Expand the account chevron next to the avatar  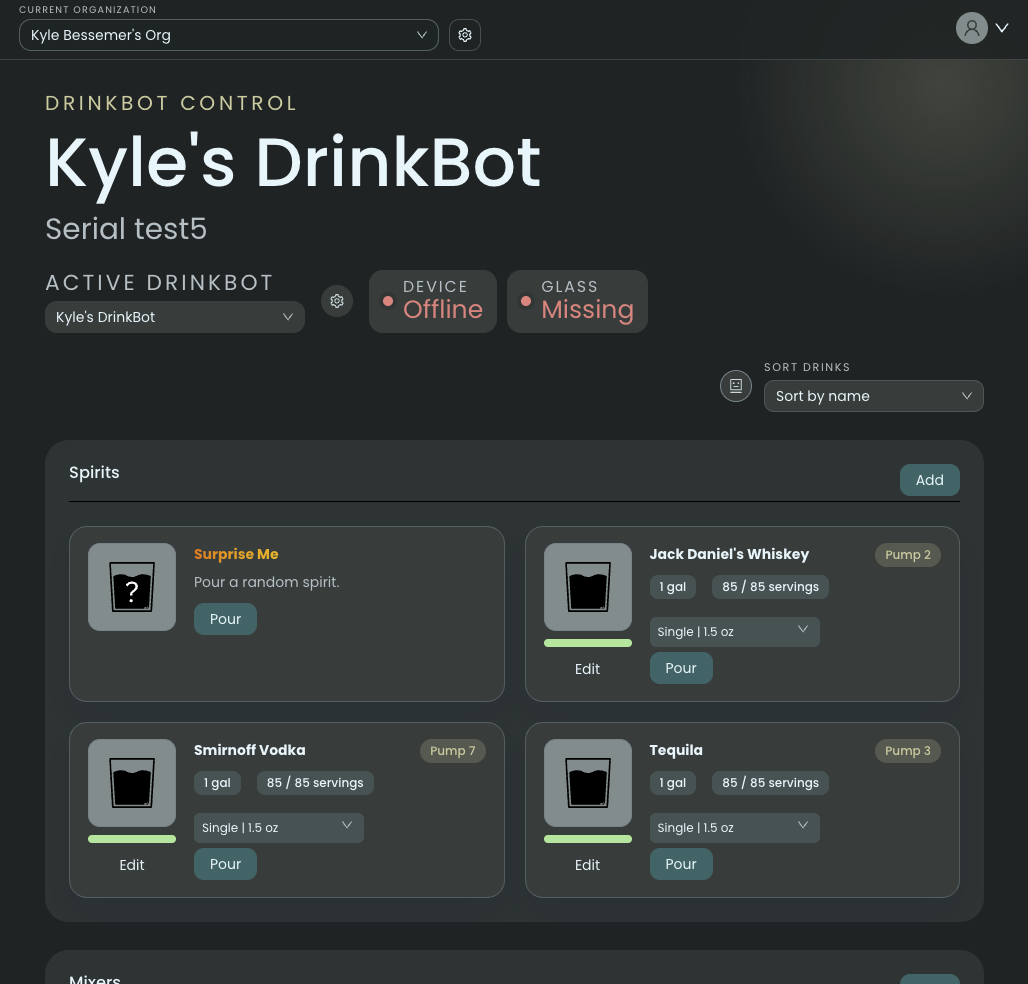[1001, 28]
